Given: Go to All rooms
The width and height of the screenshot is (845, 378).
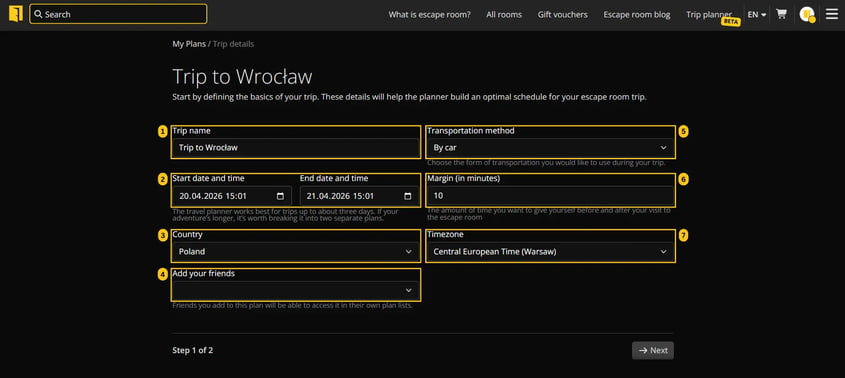Looking at the screenshot, I should pos(504,15).
